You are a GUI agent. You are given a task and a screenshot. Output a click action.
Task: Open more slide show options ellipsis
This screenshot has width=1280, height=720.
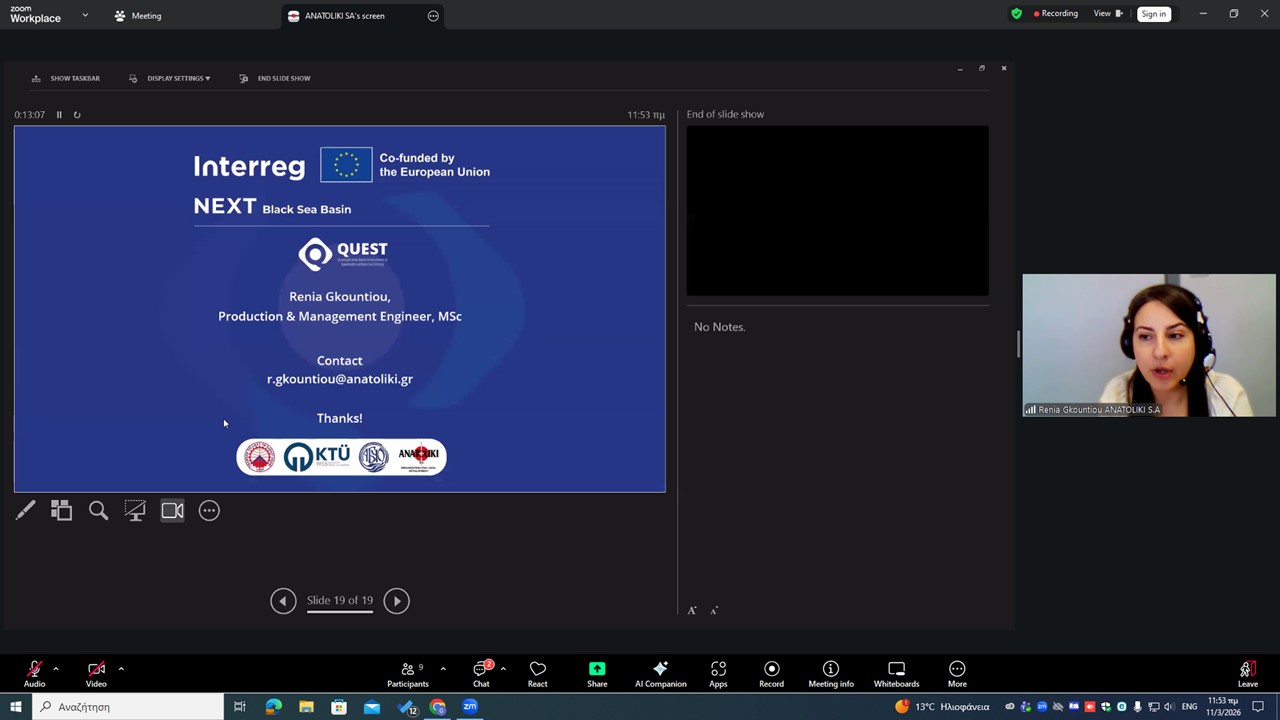point(209,511)
